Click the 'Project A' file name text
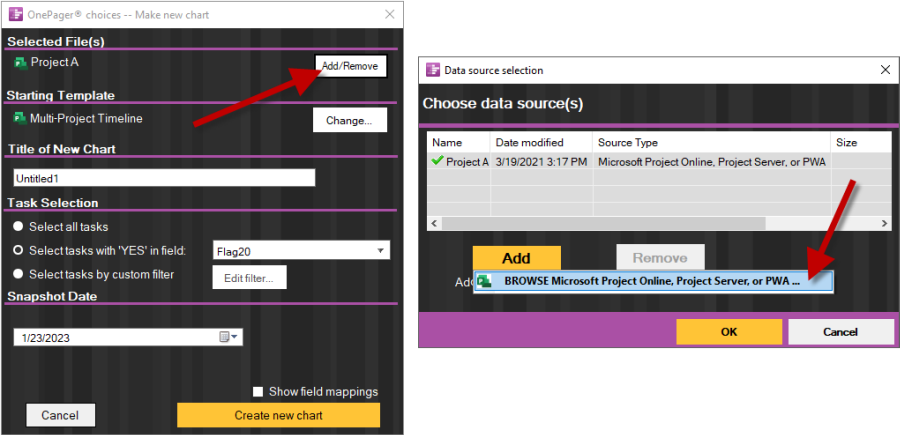The height and width of the screenshot is (435, 900). (55, 63)
